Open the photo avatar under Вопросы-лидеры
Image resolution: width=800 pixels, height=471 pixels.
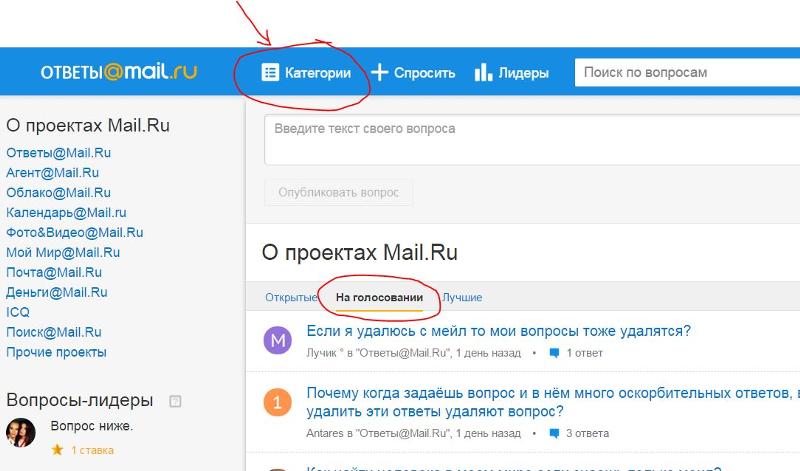pyautogui.click(x=20, y=433)
